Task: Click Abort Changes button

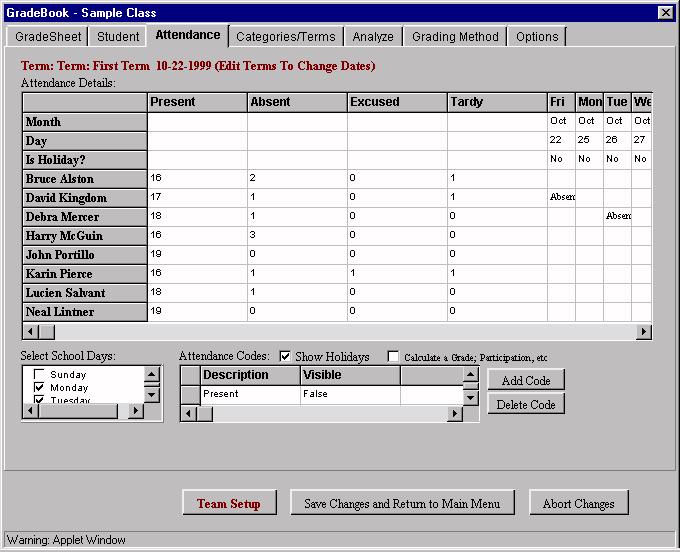Action: pyautogui.click(x=579, y=503)
